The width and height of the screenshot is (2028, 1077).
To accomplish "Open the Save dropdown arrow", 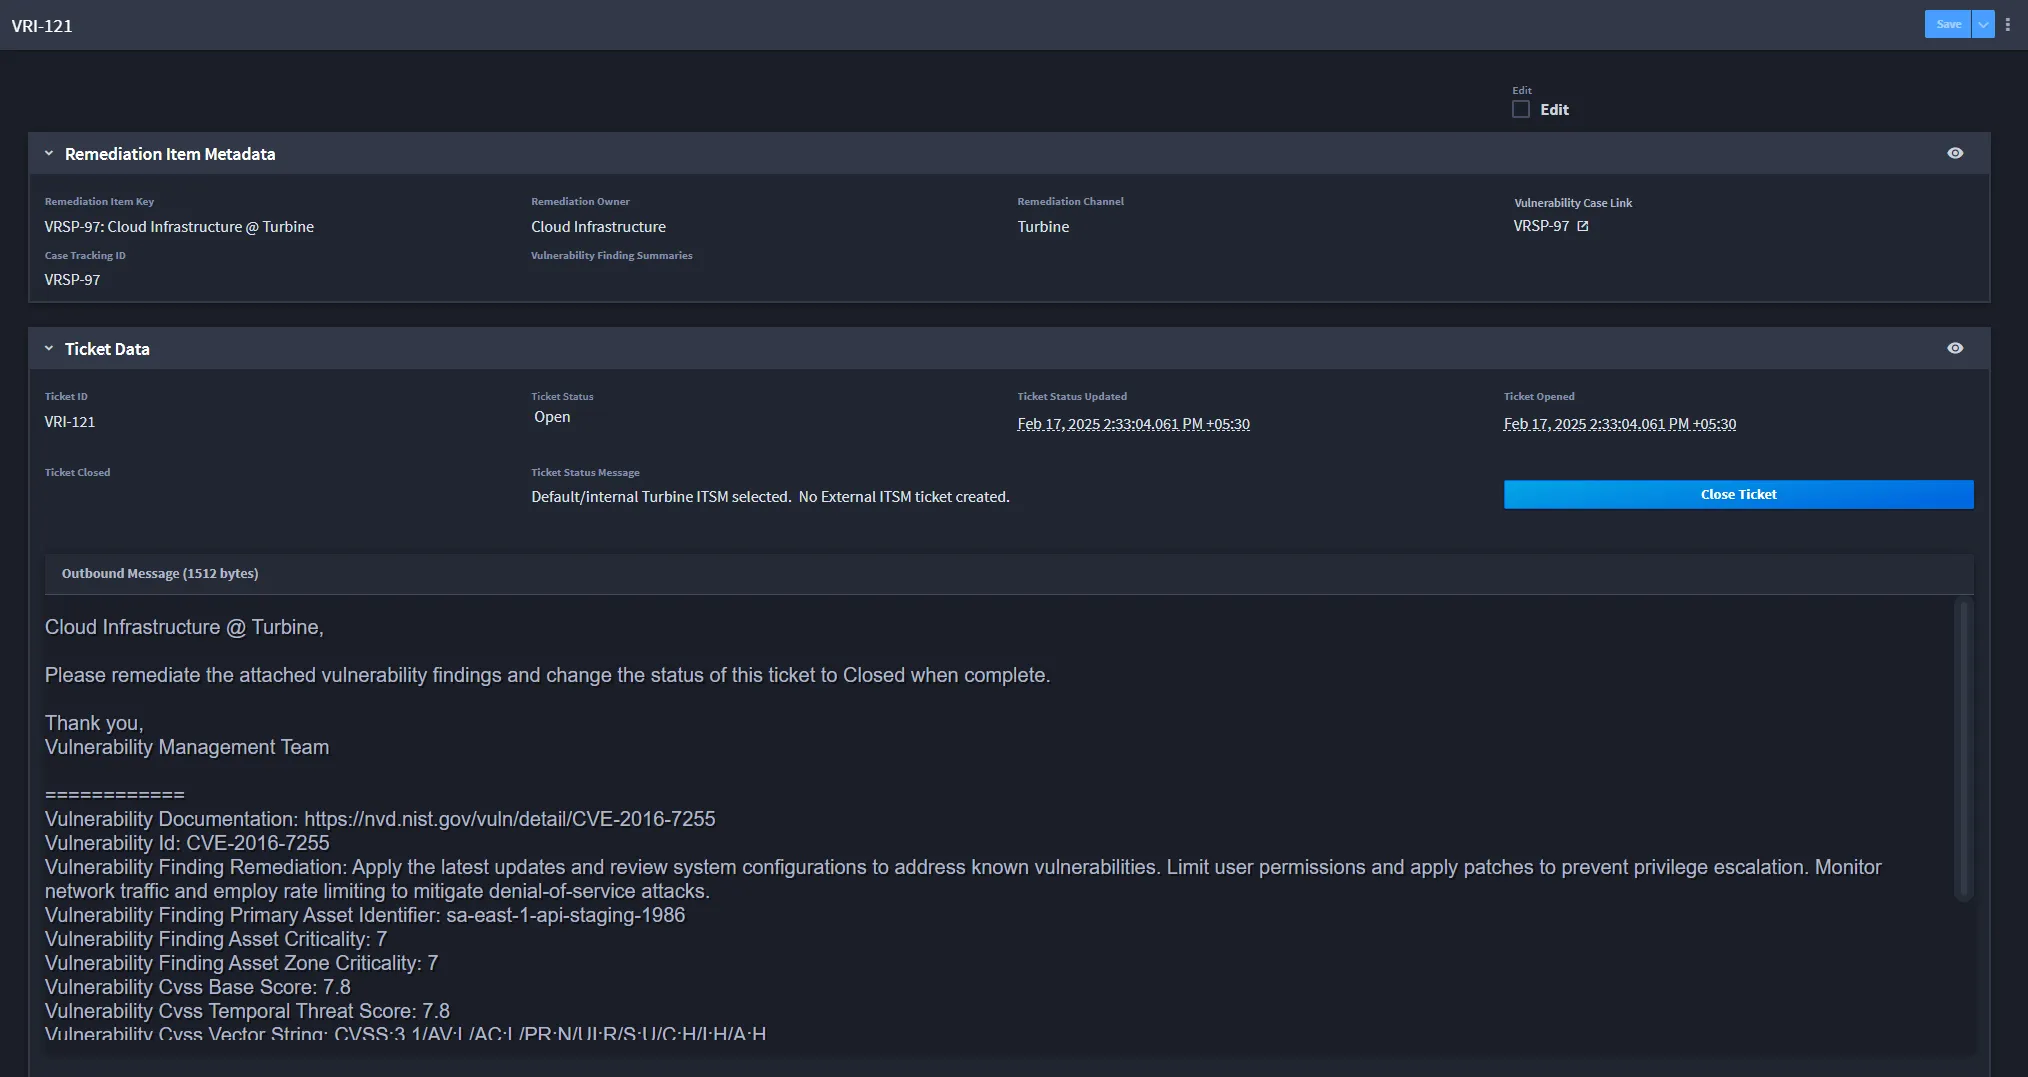I will [x=1983, y=24].
